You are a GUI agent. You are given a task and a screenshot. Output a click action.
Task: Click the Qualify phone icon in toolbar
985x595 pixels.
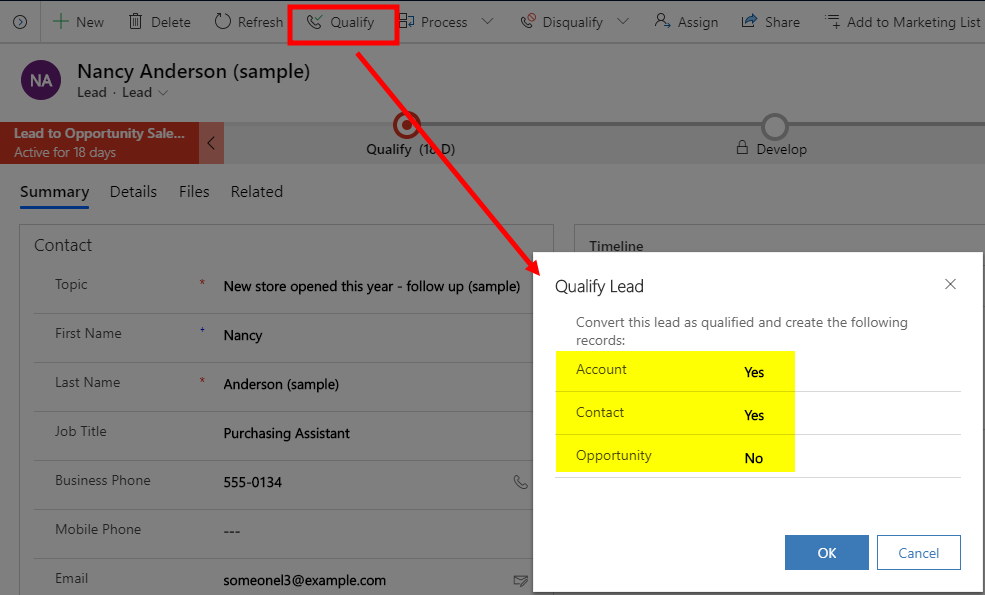point(315,22)
